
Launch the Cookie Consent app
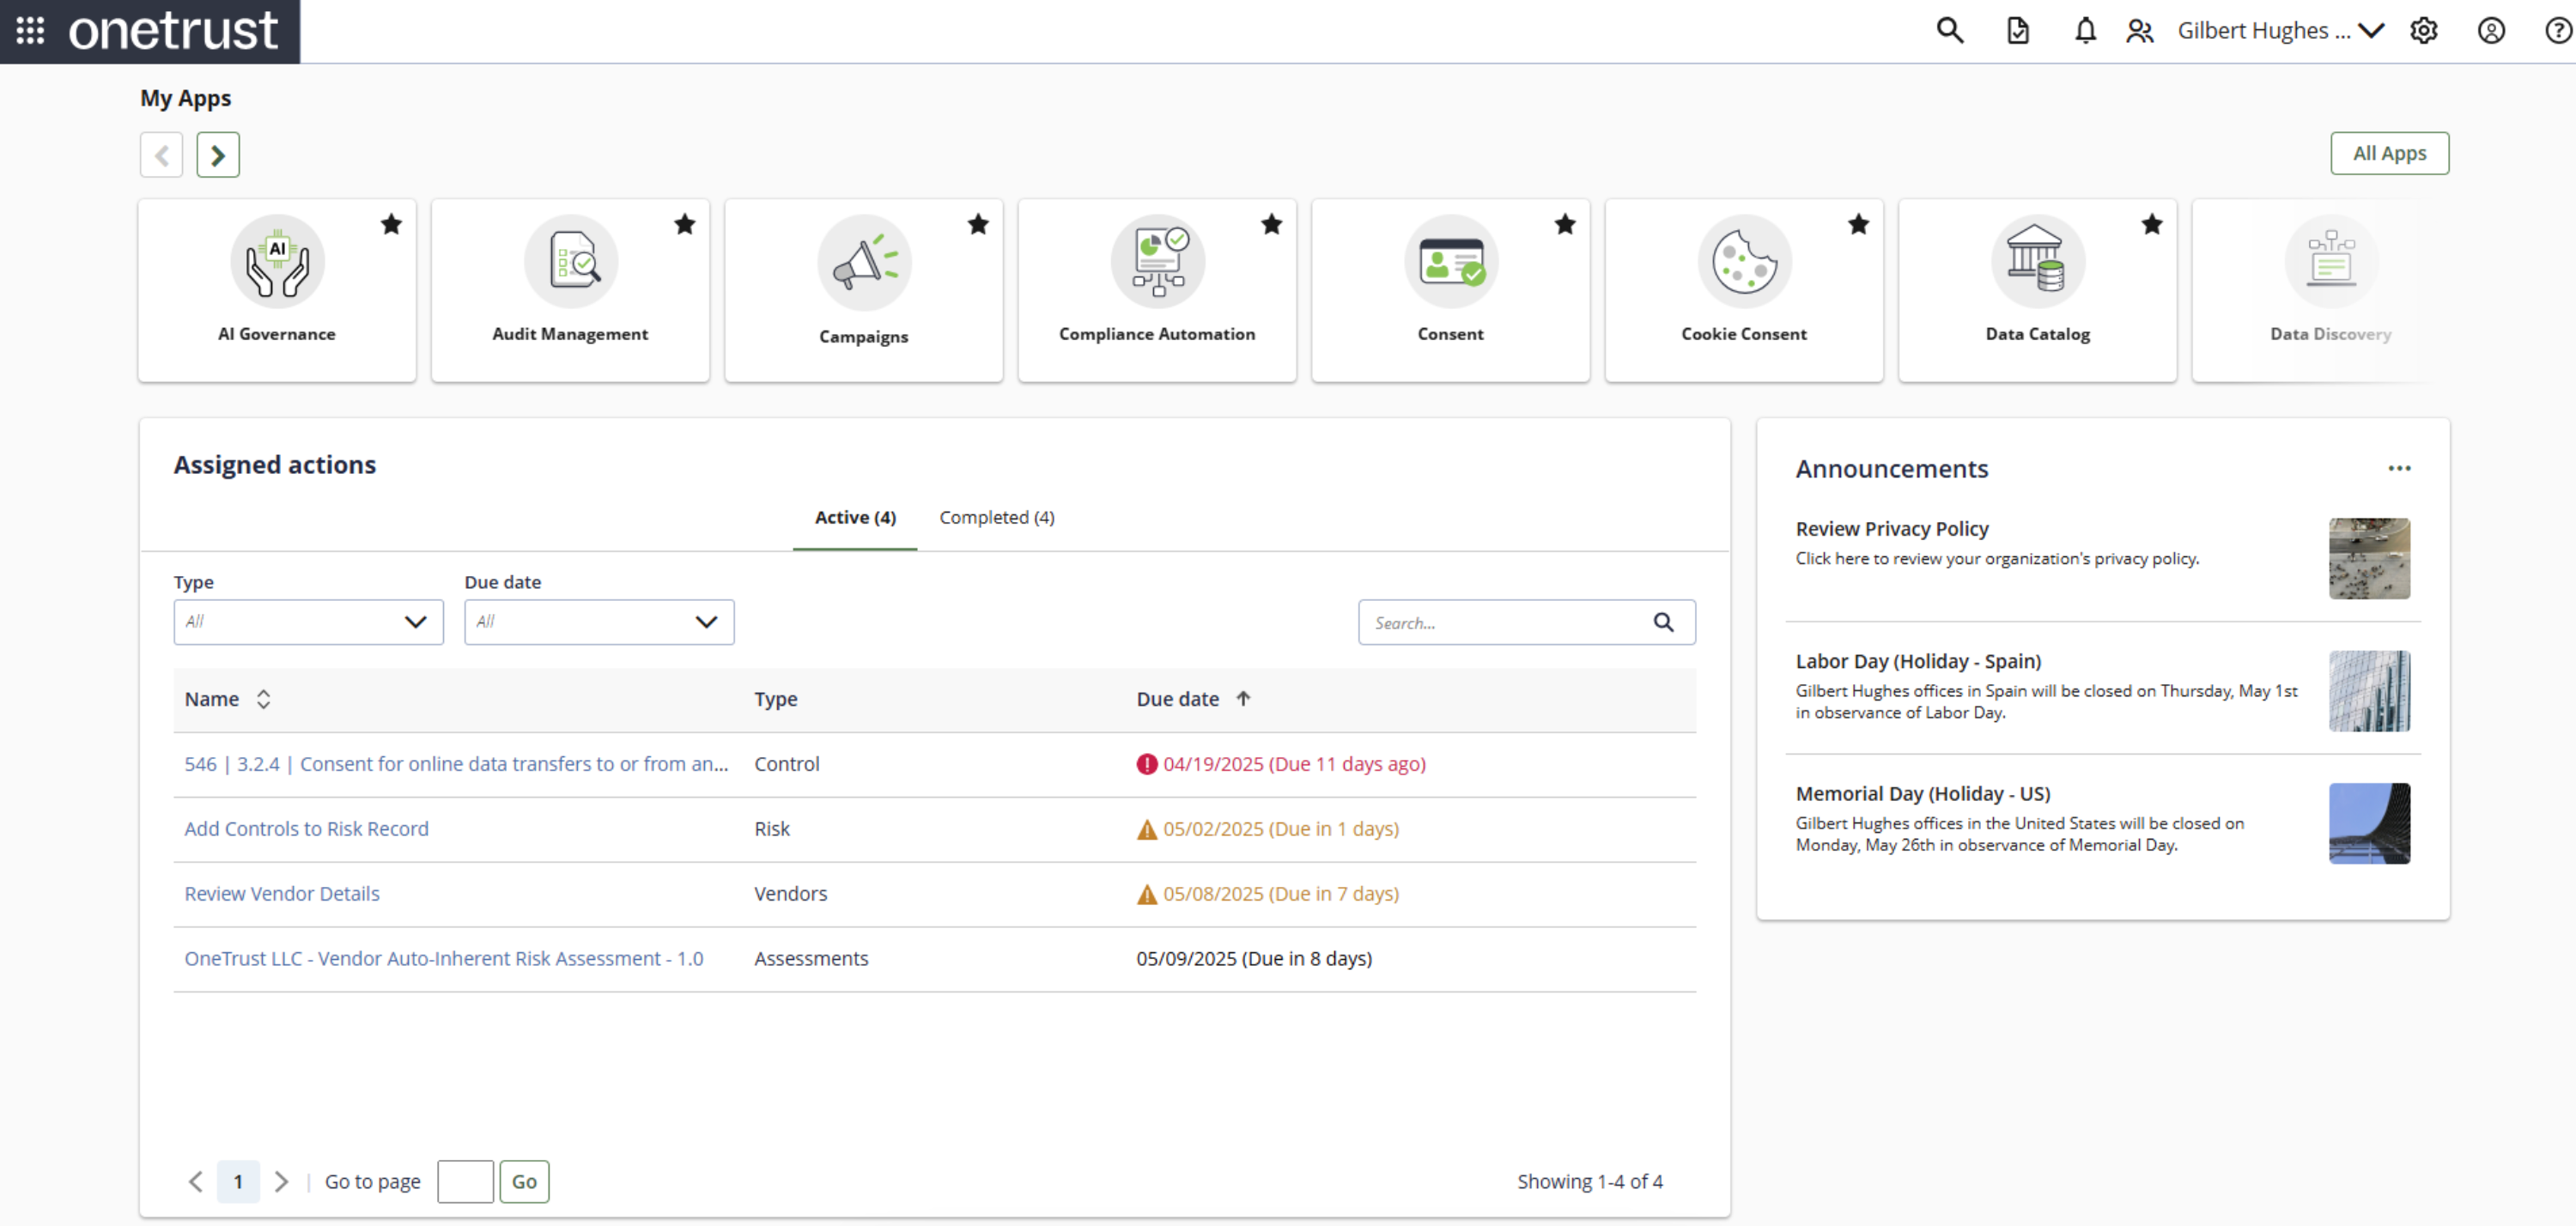pyautogui.click(x=1744, y=290)
